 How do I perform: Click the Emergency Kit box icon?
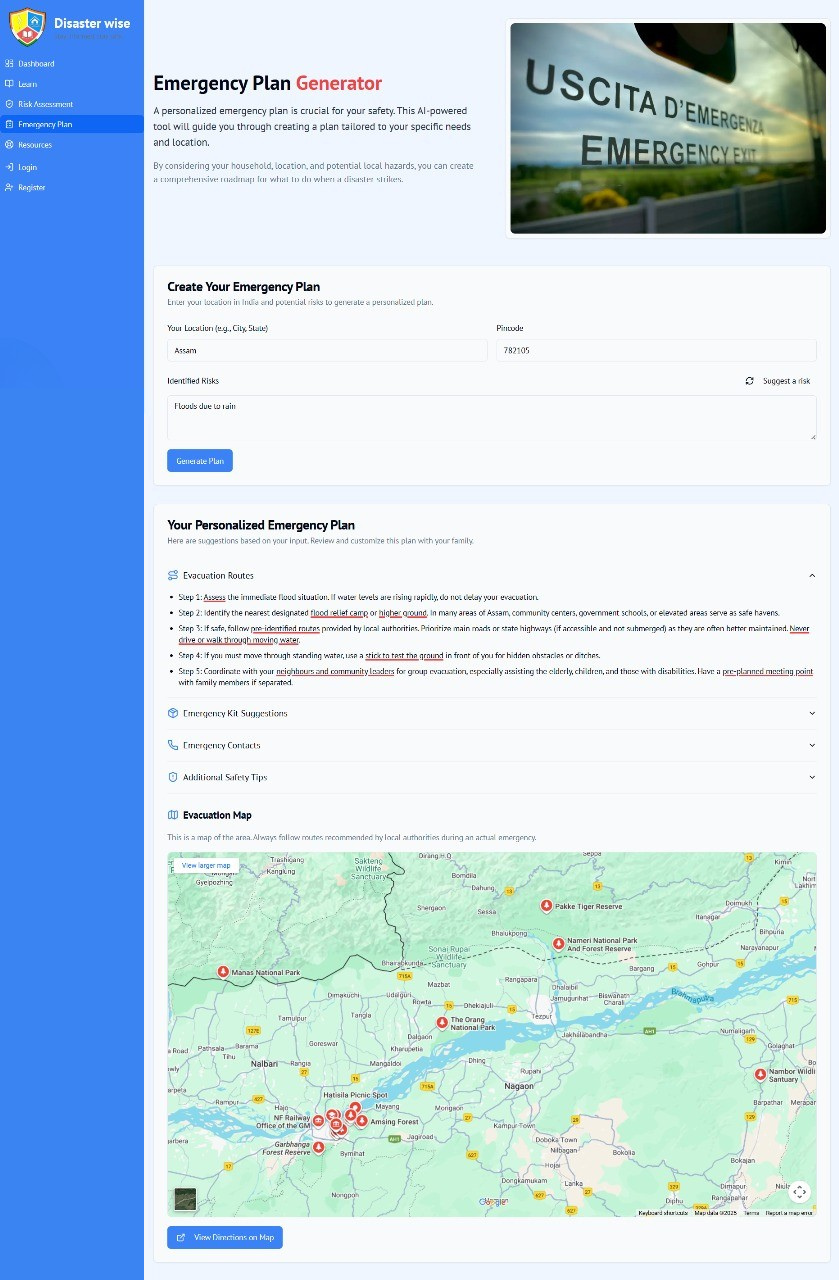173,713
